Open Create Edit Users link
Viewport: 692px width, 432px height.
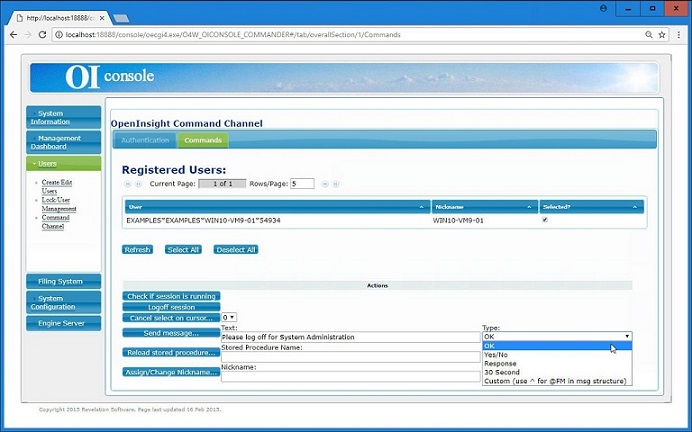[56, 187]
